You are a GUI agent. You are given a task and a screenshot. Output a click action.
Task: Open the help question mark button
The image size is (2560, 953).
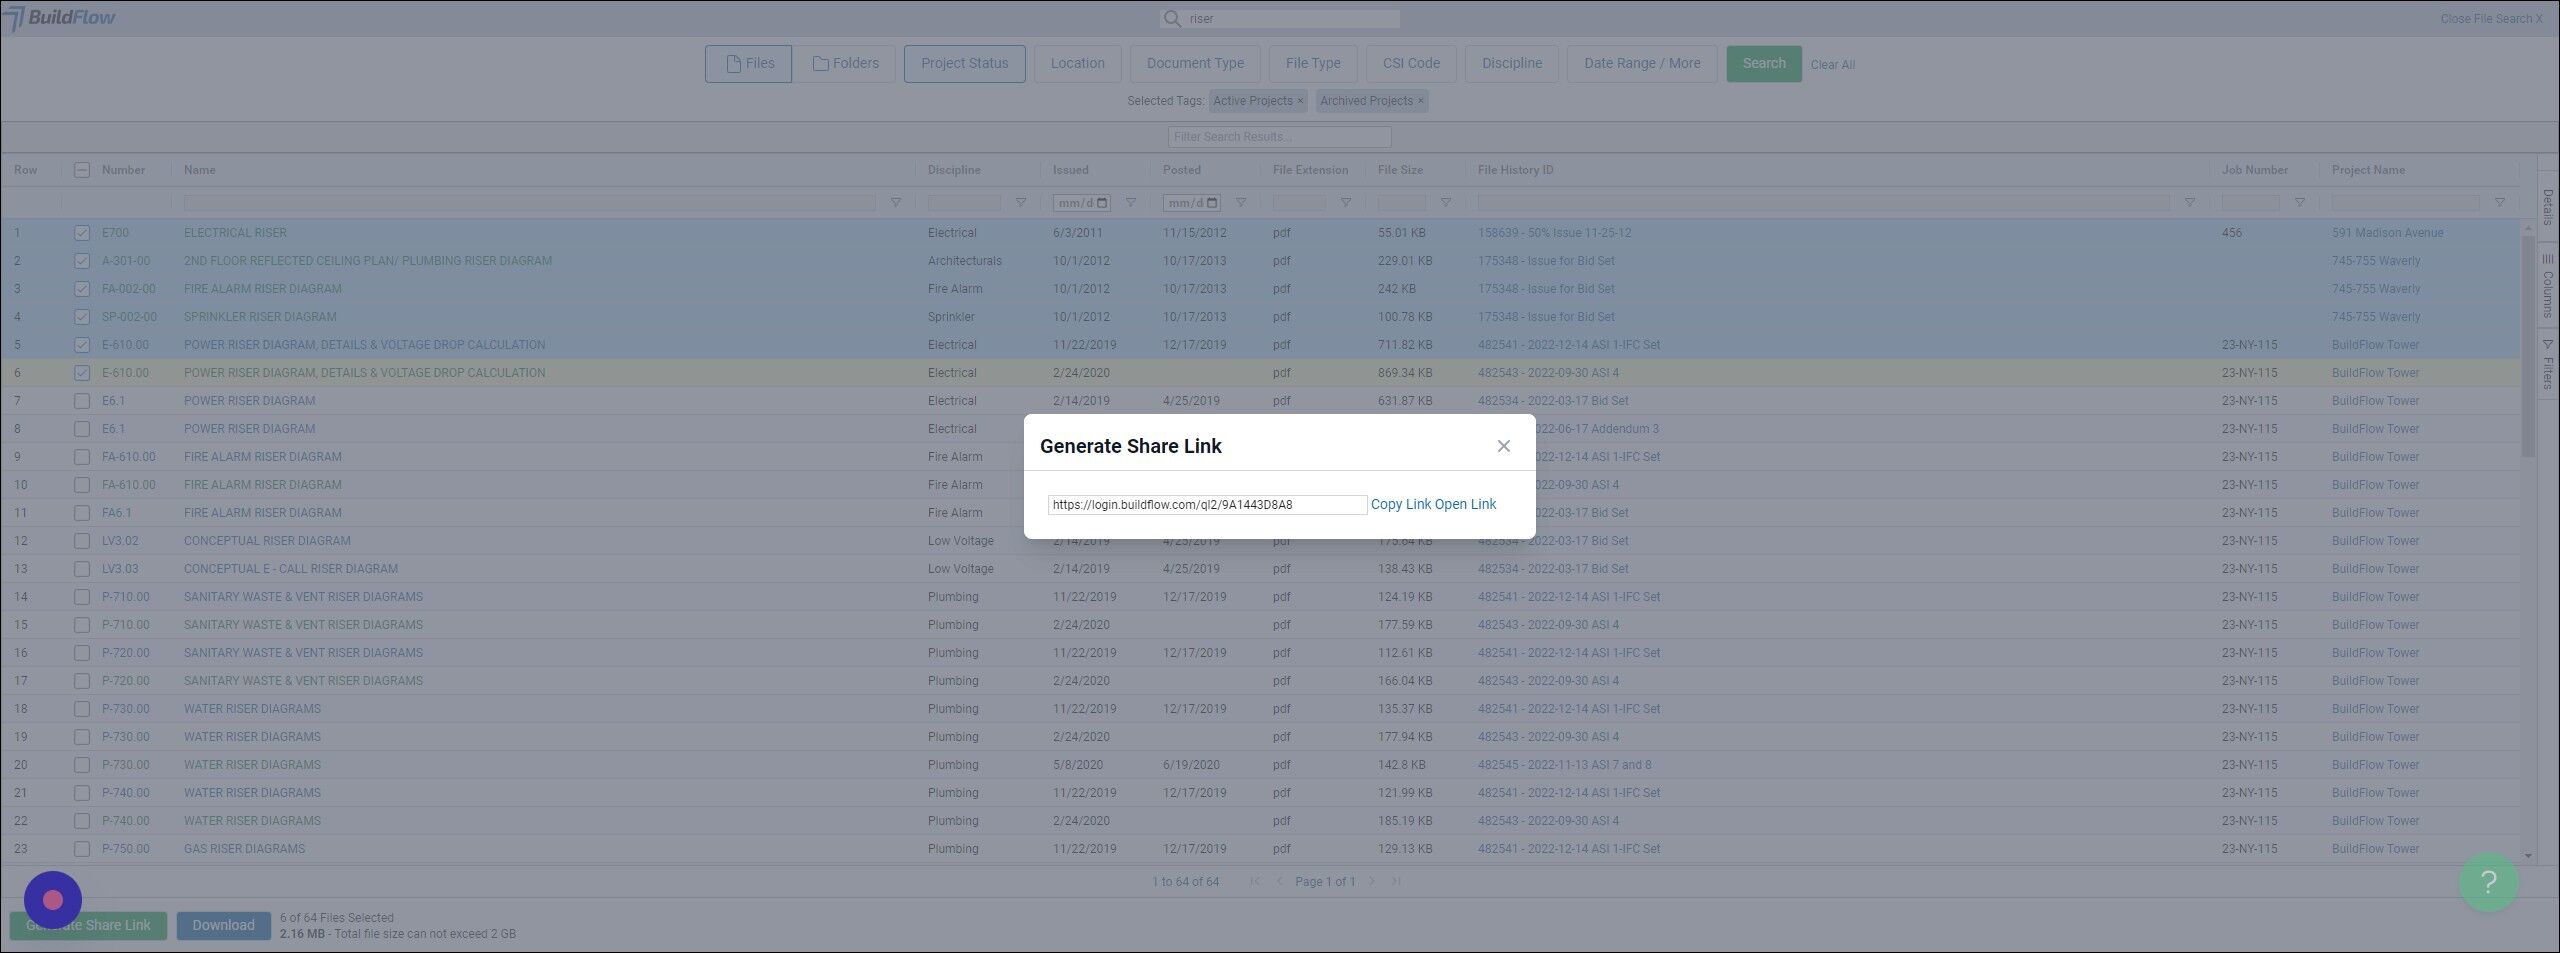pos(2489,881)
